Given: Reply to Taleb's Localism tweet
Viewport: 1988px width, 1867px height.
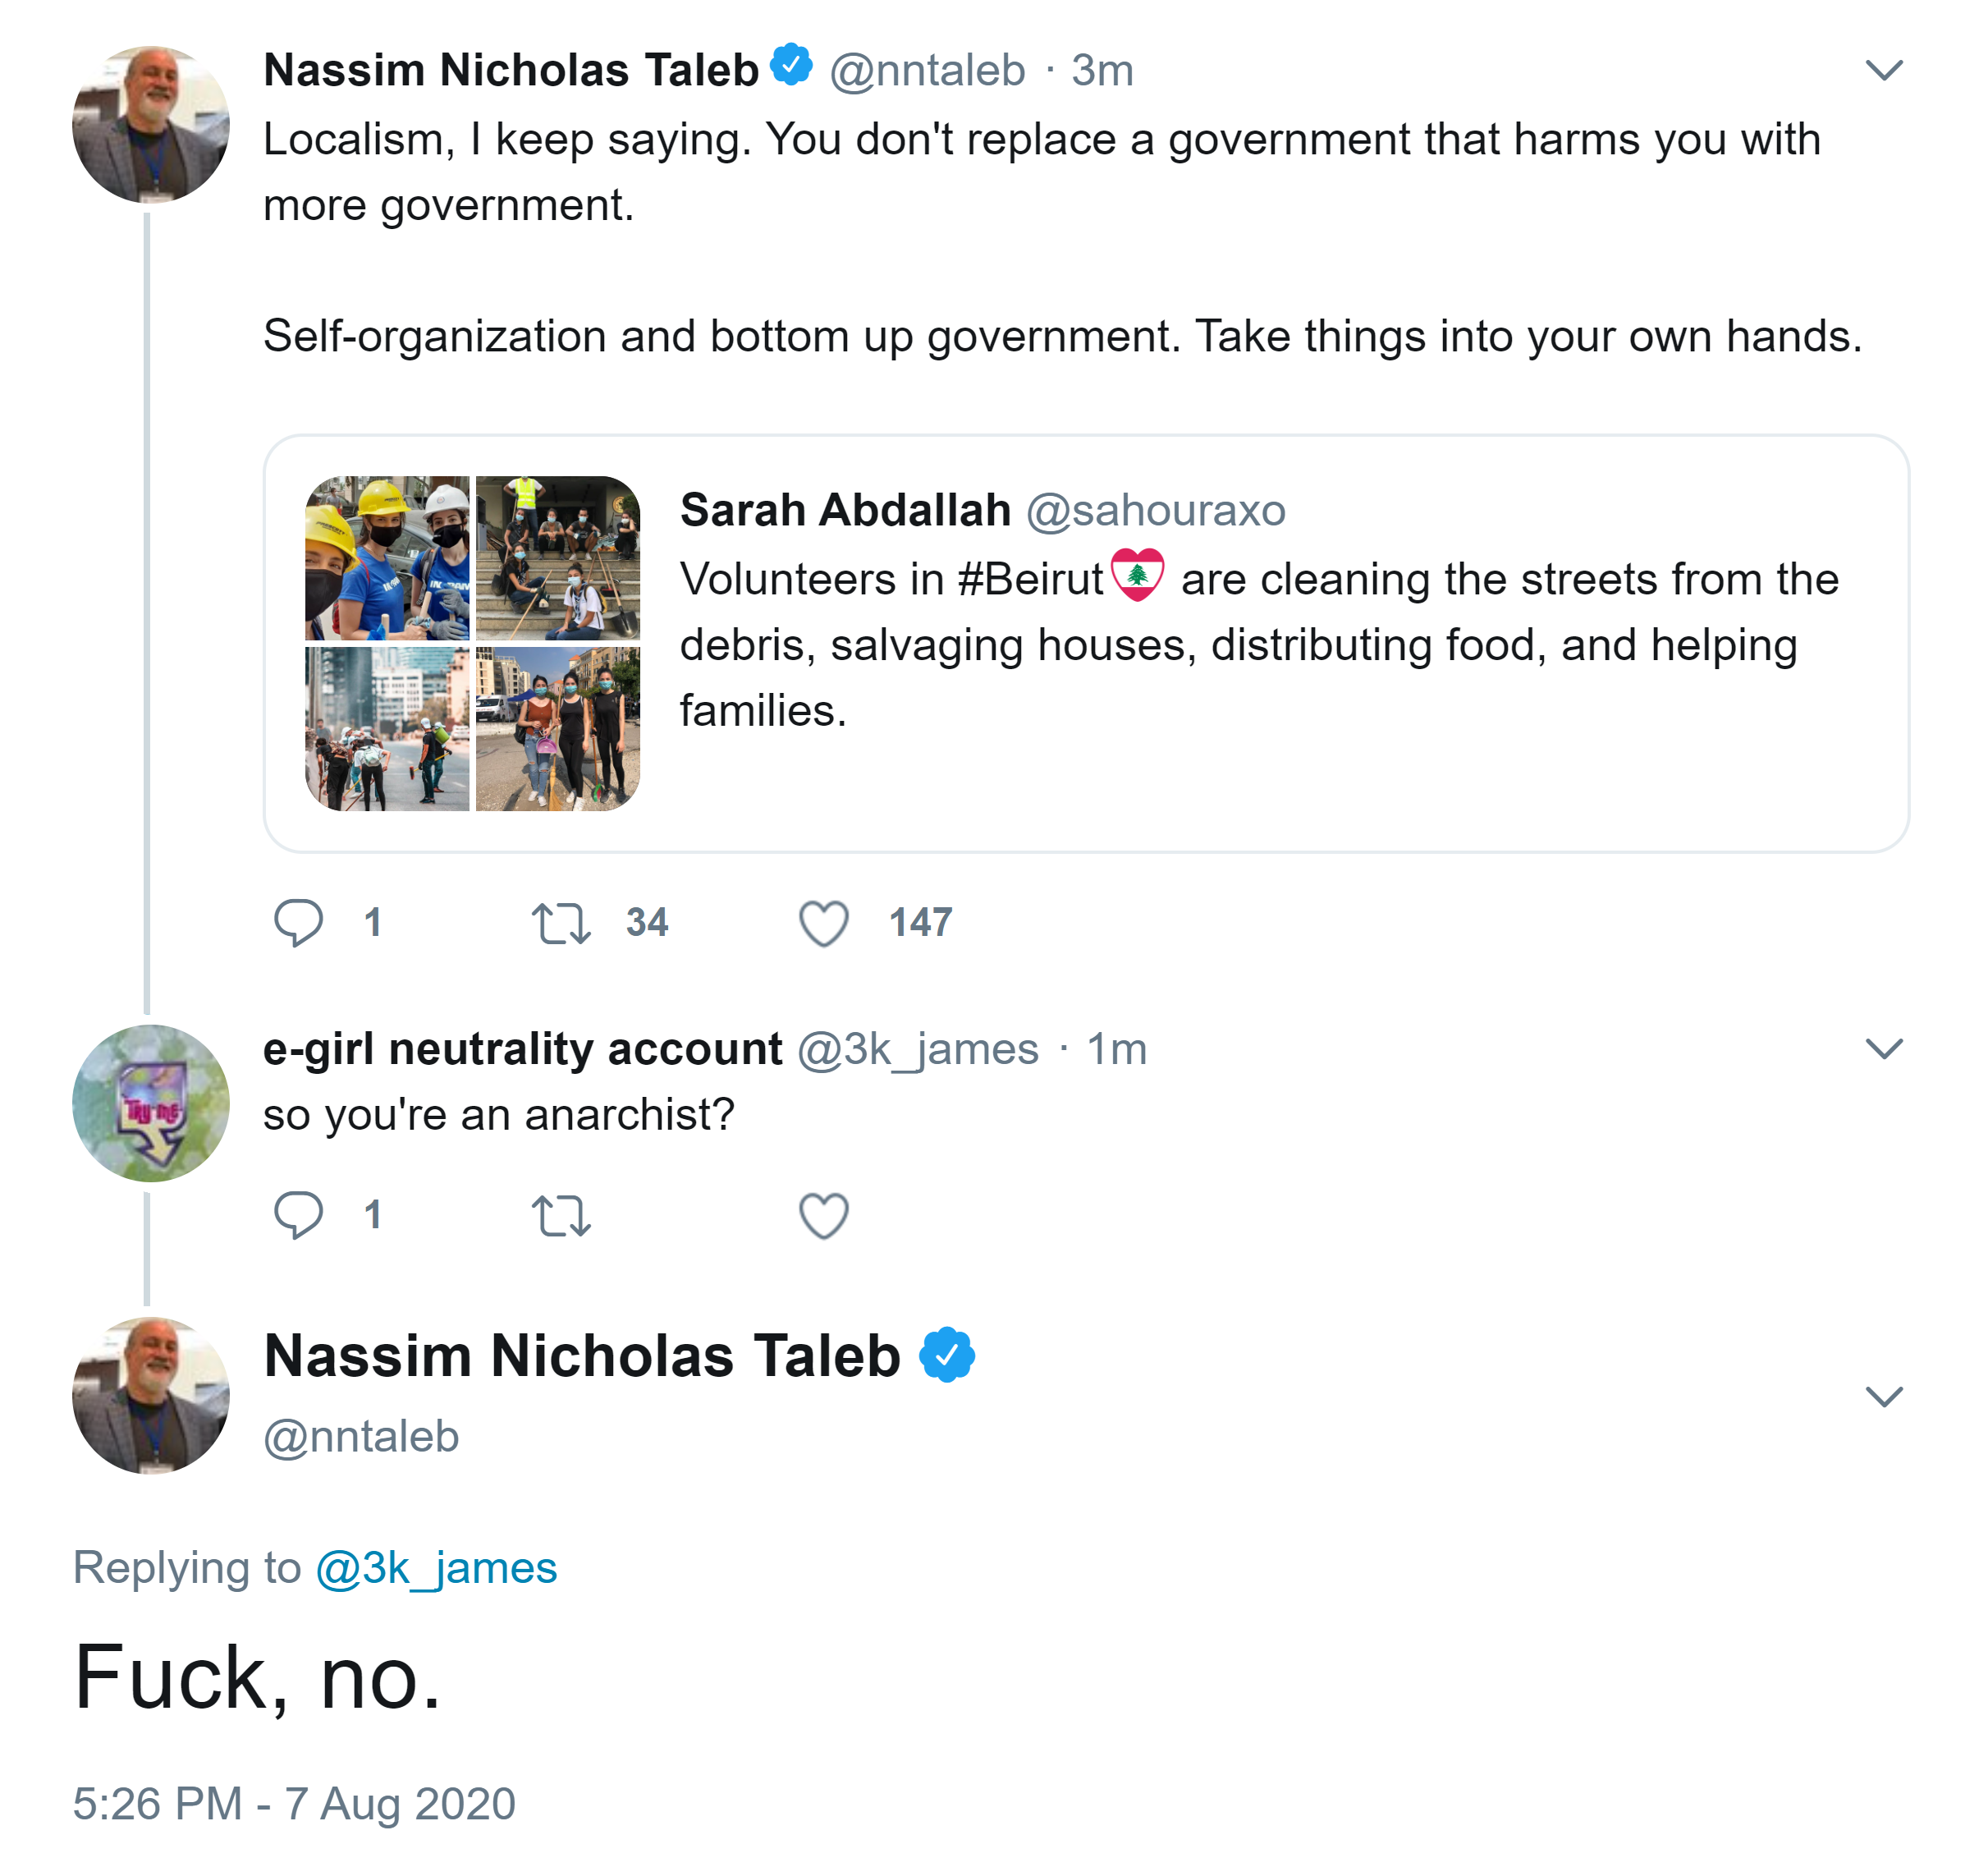Looking at the screenshot, I should point(298,922).
